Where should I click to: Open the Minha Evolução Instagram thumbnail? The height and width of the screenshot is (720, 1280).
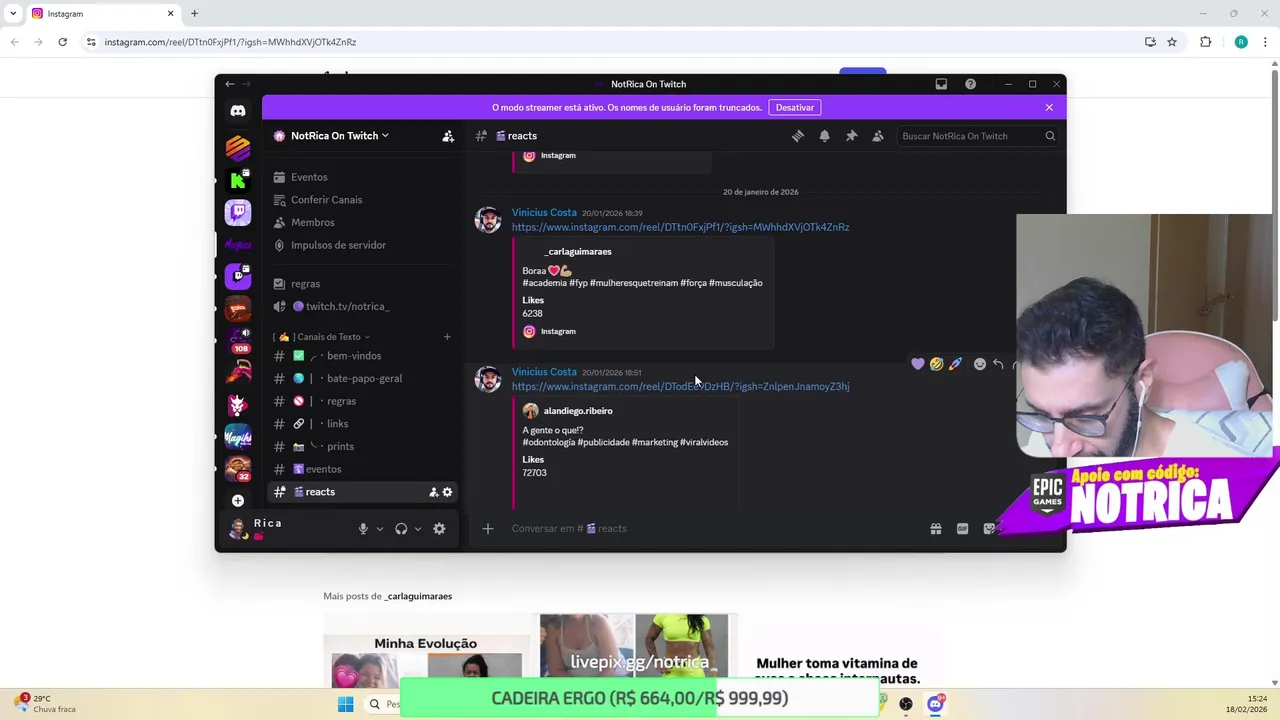pos(426,649)
